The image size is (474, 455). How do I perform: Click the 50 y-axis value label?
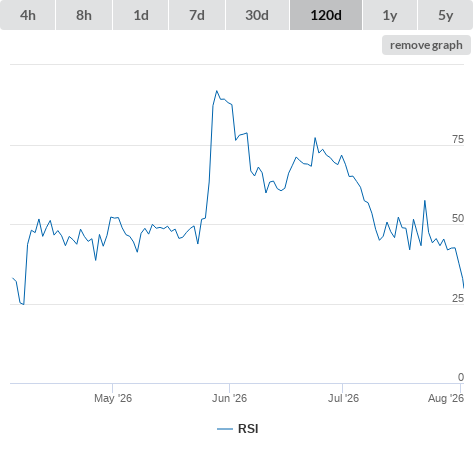(x=458, y=218)
